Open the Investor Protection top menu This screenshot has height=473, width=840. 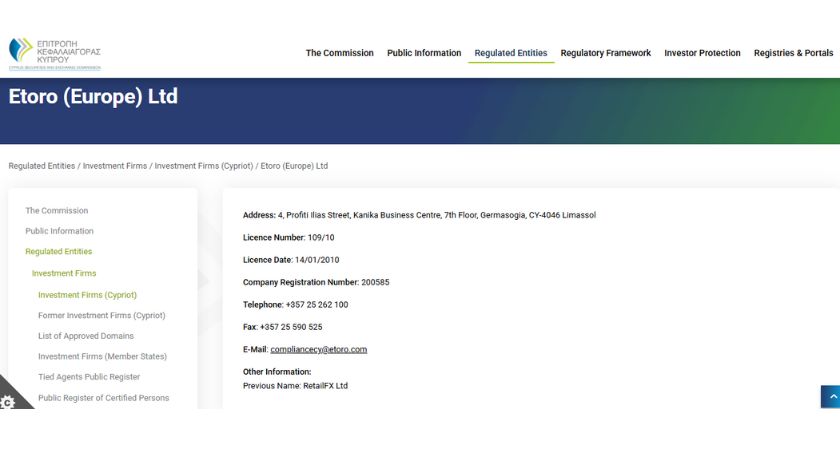pos(702,53)
